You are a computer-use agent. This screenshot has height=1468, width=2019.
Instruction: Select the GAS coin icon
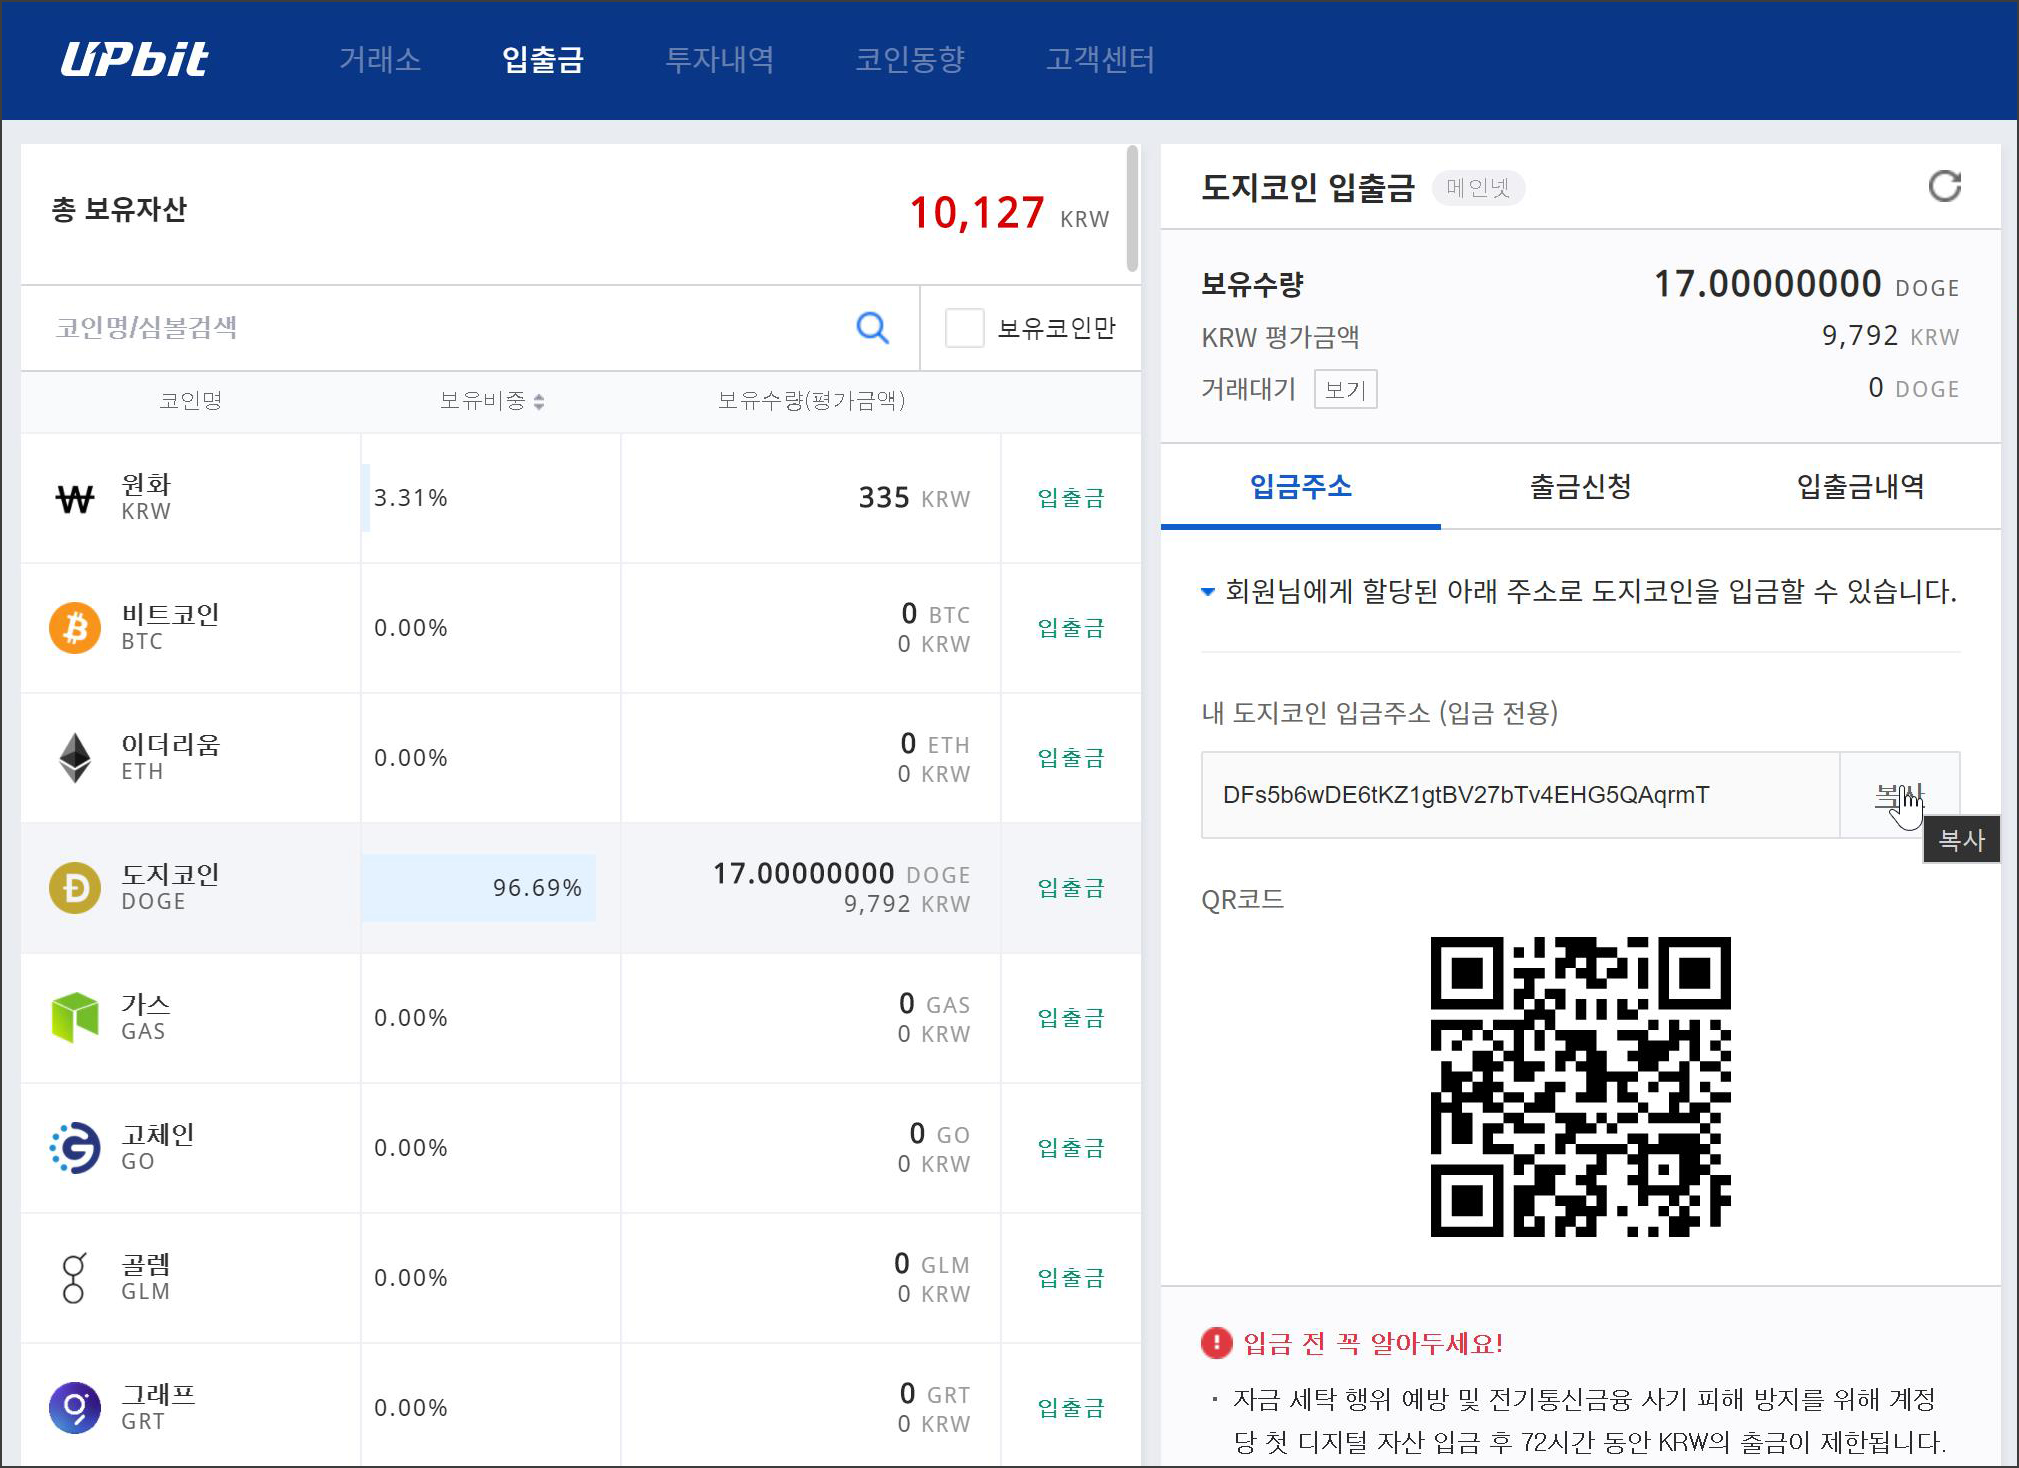[75, 1017]
